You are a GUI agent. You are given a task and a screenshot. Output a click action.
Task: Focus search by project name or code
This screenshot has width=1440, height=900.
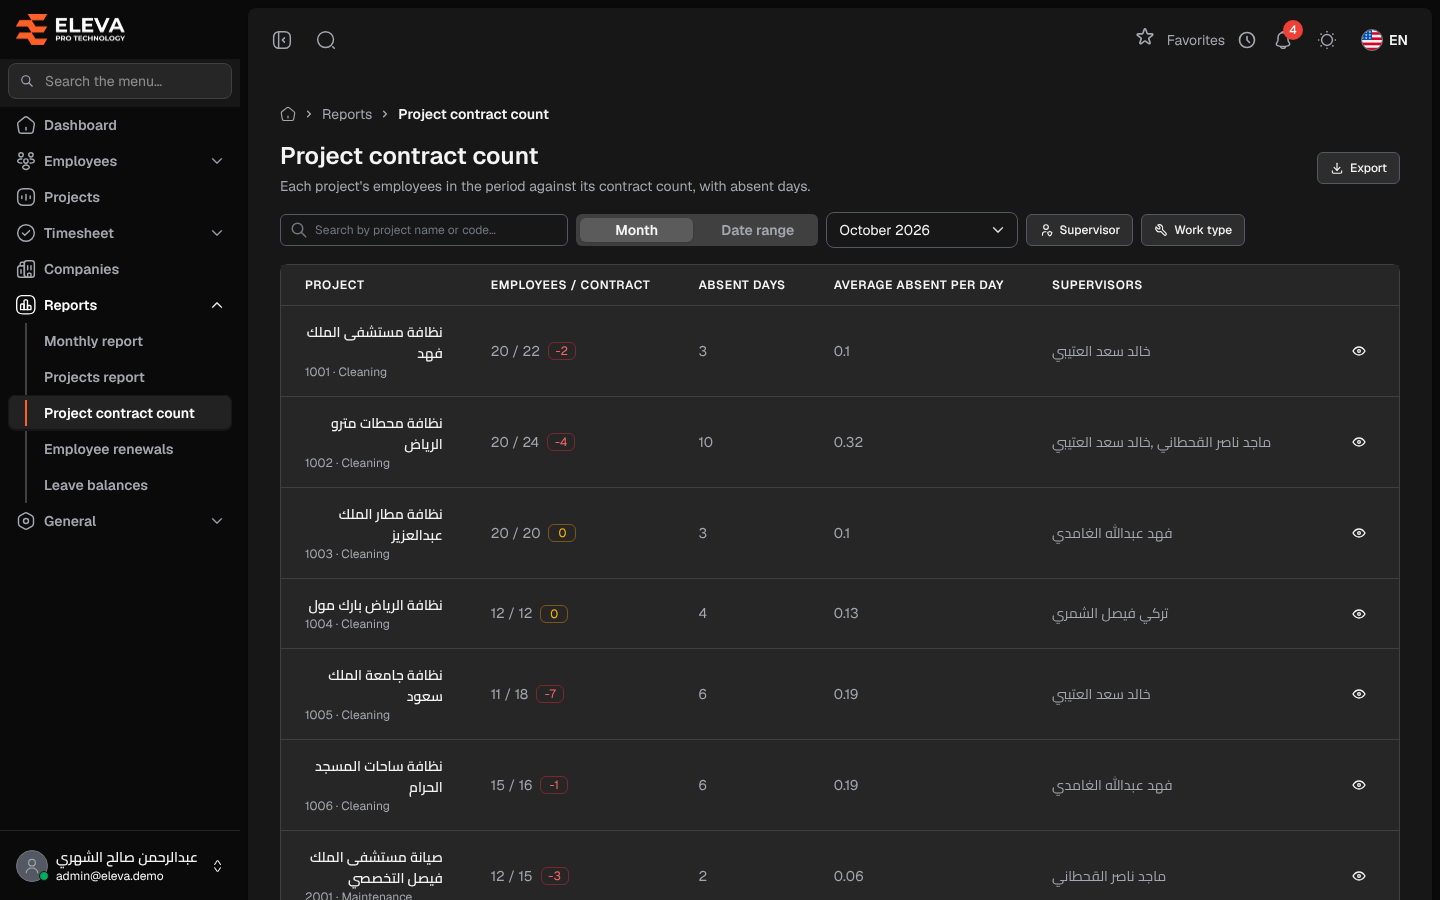point(424,230)
